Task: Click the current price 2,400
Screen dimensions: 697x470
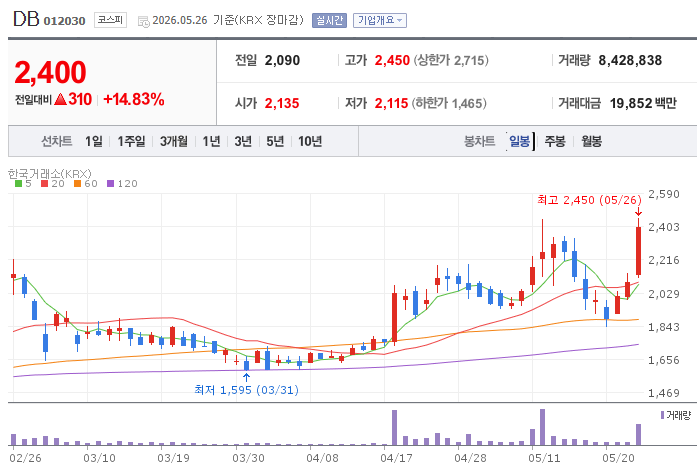Action: point(50,72)
